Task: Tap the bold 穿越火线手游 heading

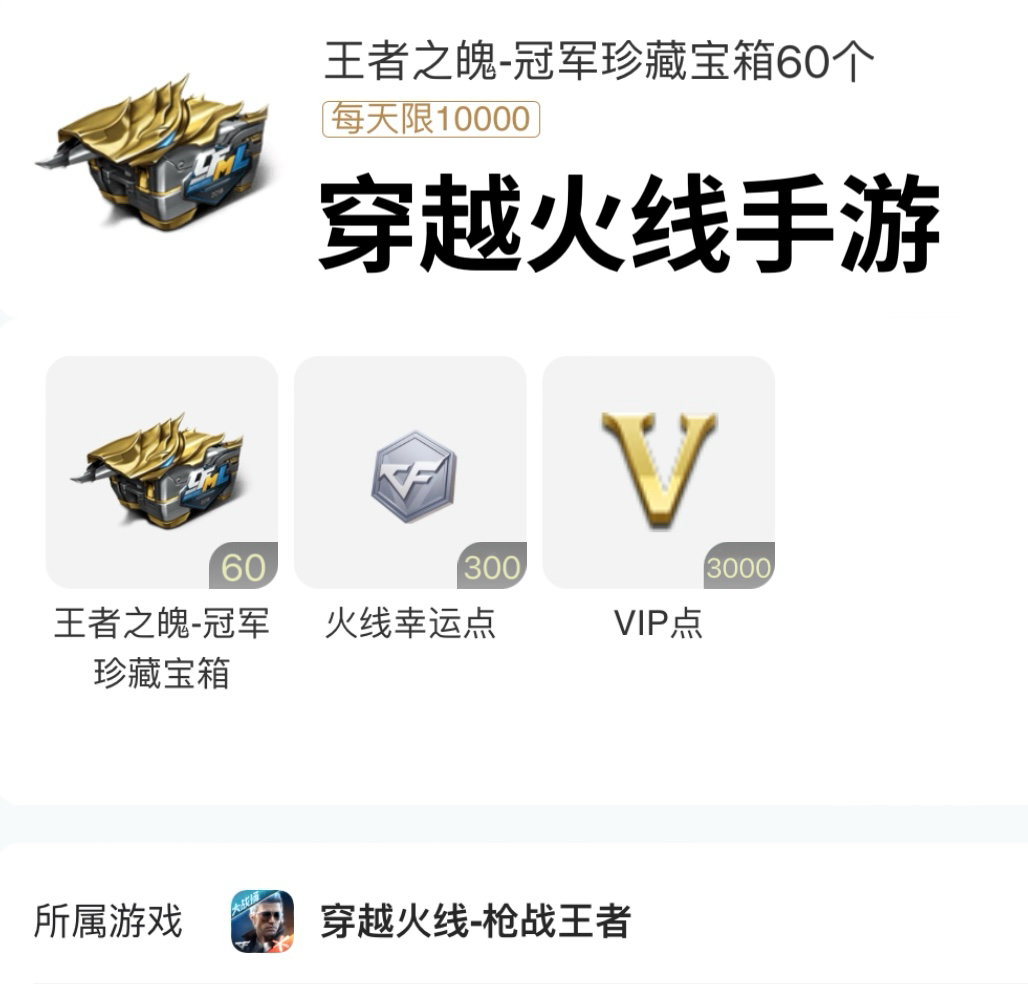Action: pos(629,223)
